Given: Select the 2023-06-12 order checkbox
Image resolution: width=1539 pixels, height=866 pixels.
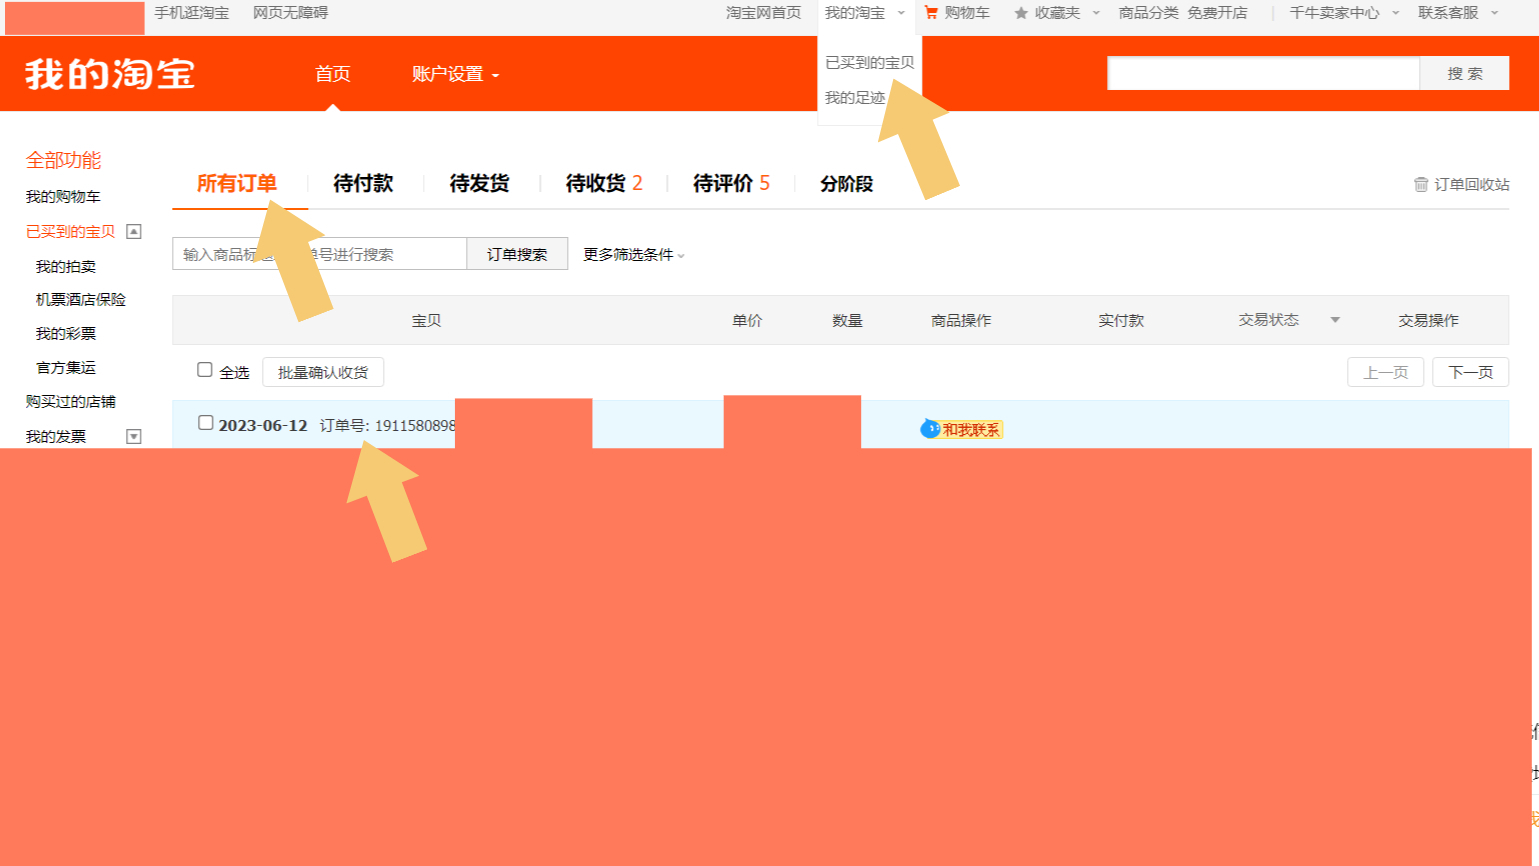Looking at the screenshot, I should [206, 423].
